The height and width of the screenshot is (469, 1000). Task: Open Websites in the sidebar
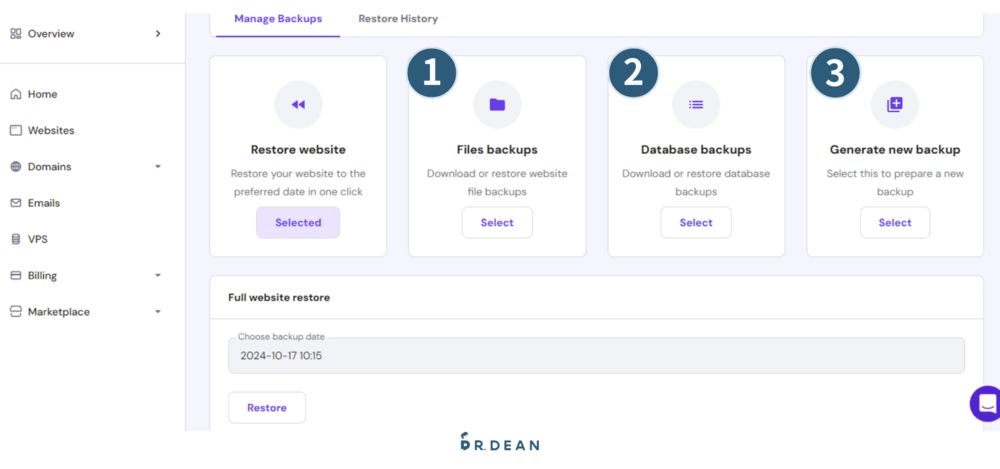(x=50, y=130)
